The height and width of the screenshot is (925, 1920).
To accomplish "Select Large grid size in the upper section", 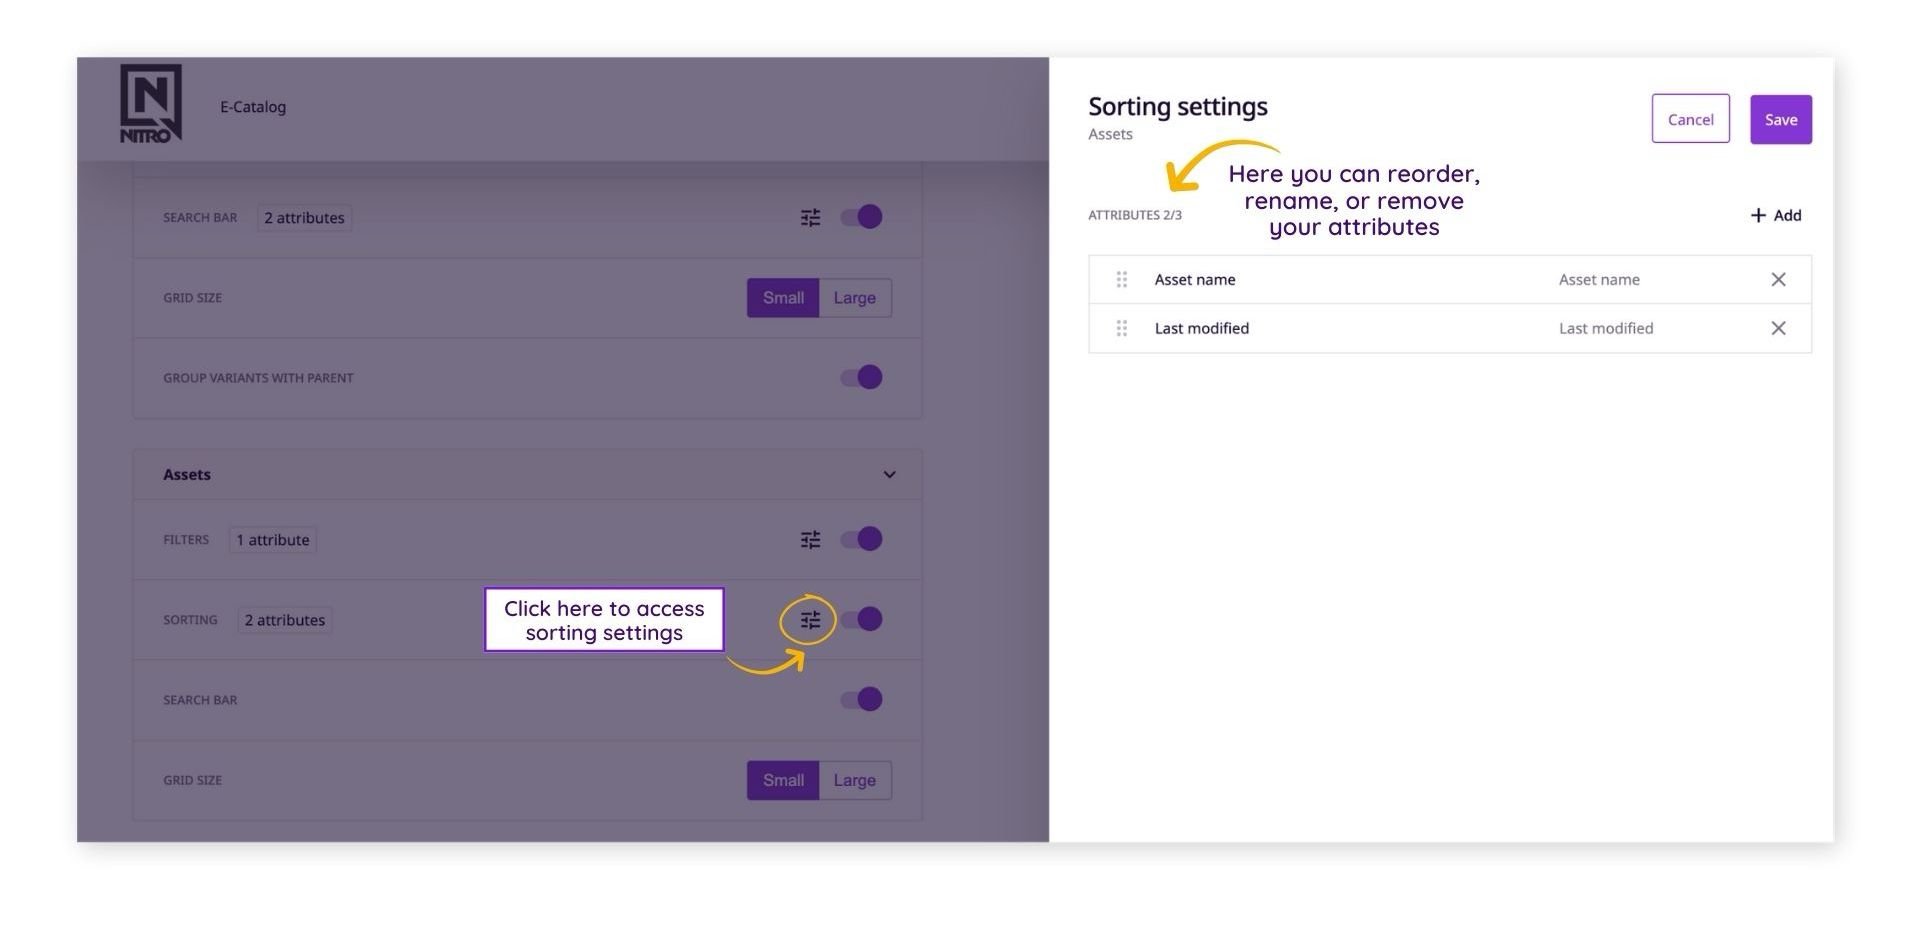I will (855, 297).
